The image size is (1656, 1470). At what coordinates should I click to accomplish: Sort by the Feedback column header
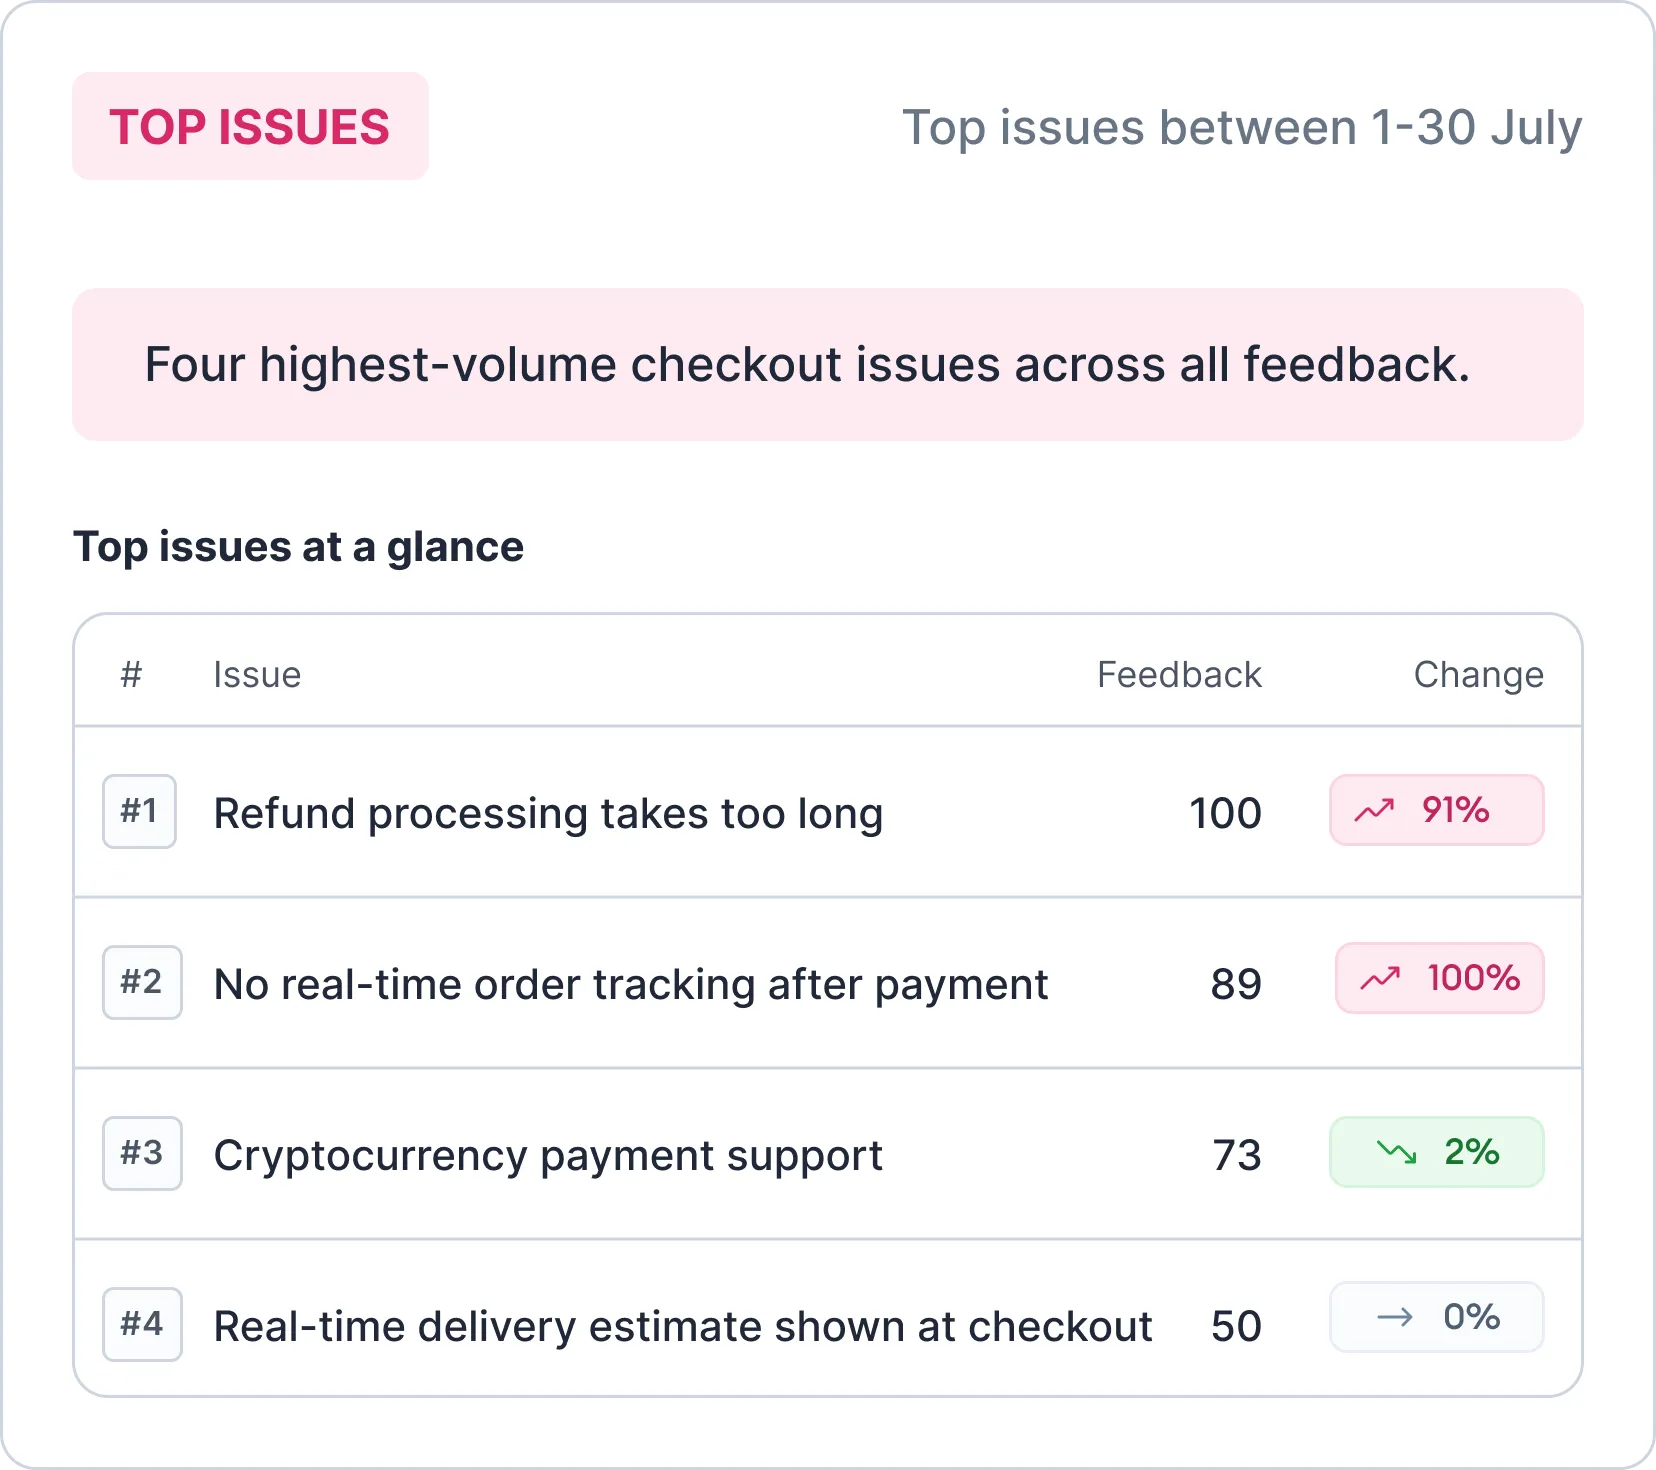pos(1179,675)
